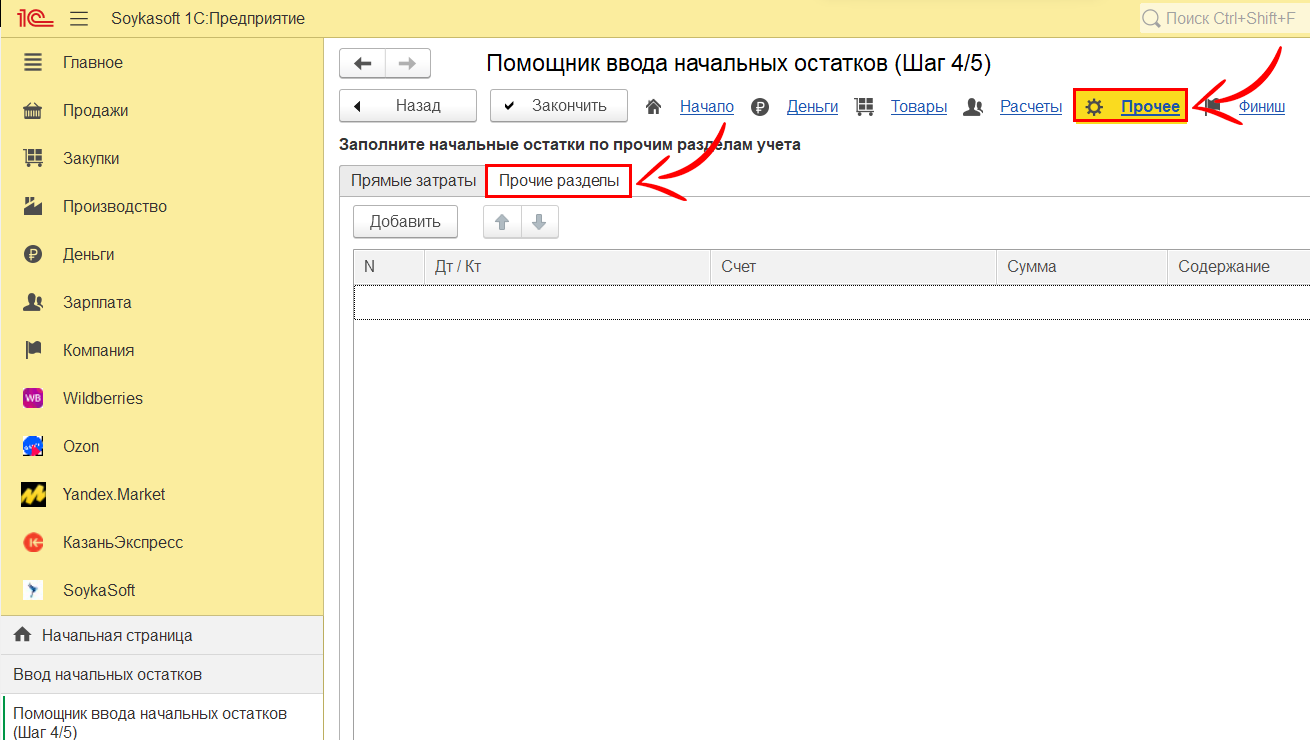The width and height of the screenshot is (1310, 740).
Task: Go forward with right arrow button
Action: (408, 63)
